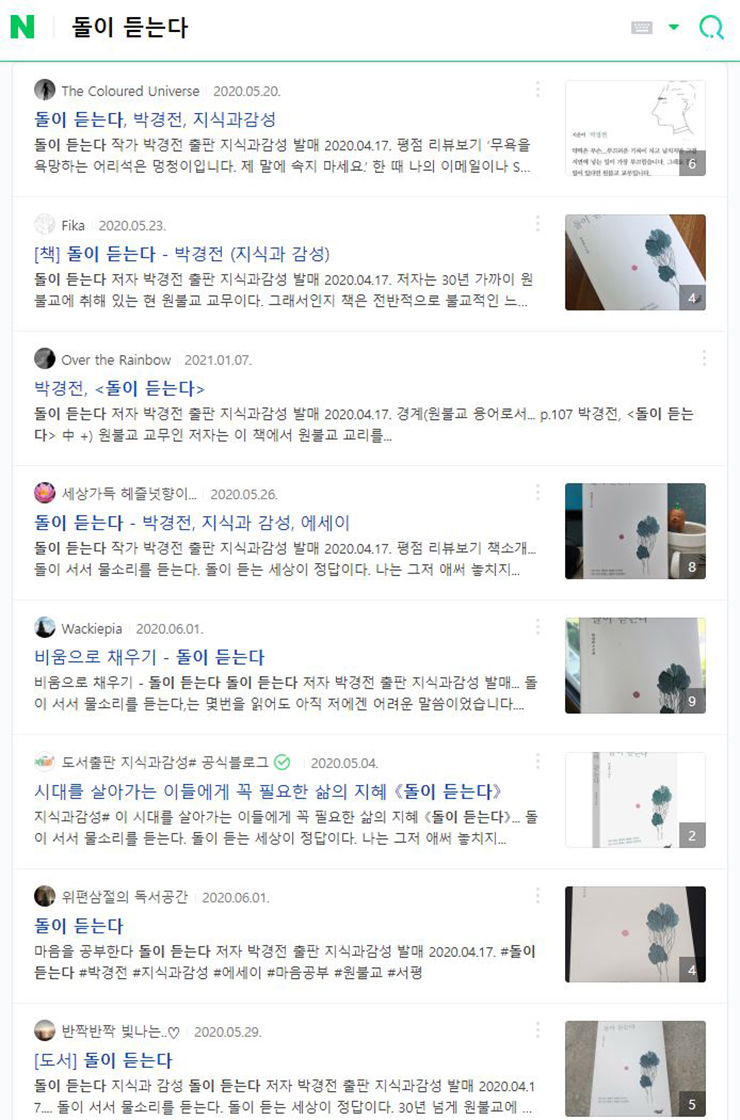Screen dimensions: 740x1120
Task: Open the sketch thumbnail with 6 images
Action: 635,128
